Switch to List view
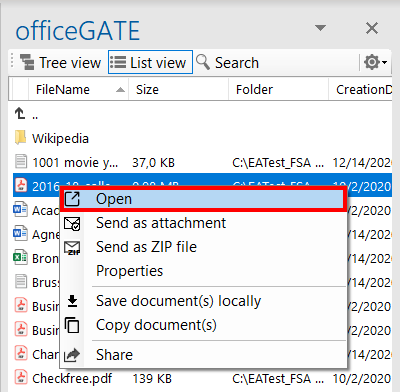The height and width of the screenshot is (392, 400). tap(150, 62)
